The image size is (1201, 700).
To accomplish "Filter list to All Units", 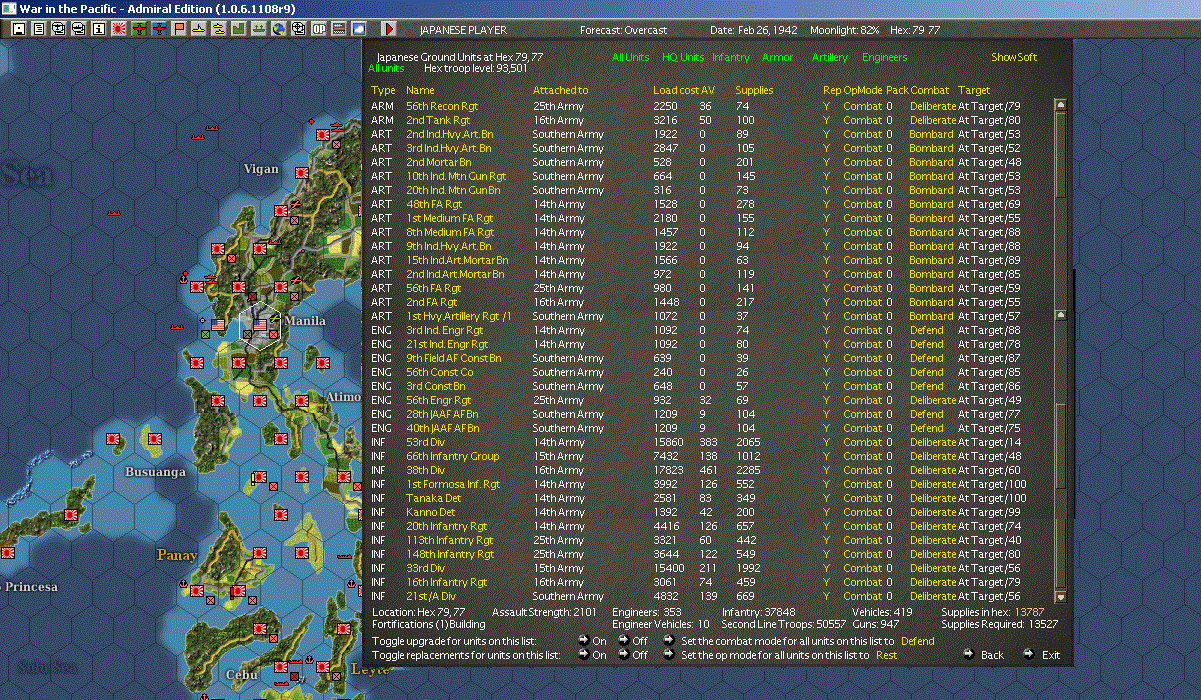I will point(631,57).
